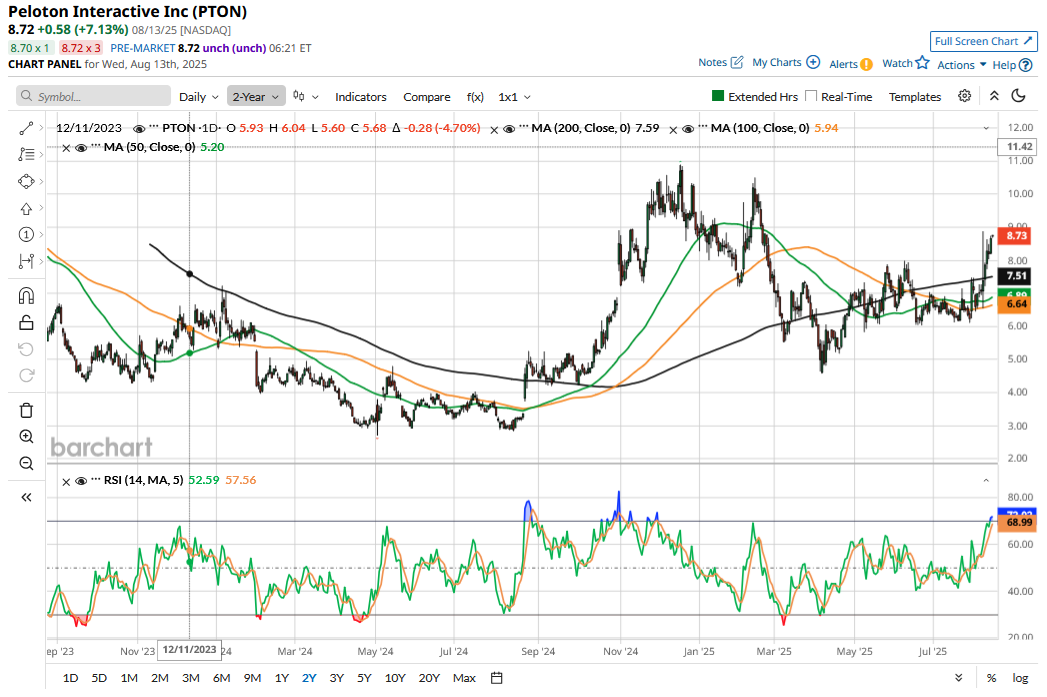
Task: Open the Alerts exclamation icon
Action: click(x=866, y=64)
